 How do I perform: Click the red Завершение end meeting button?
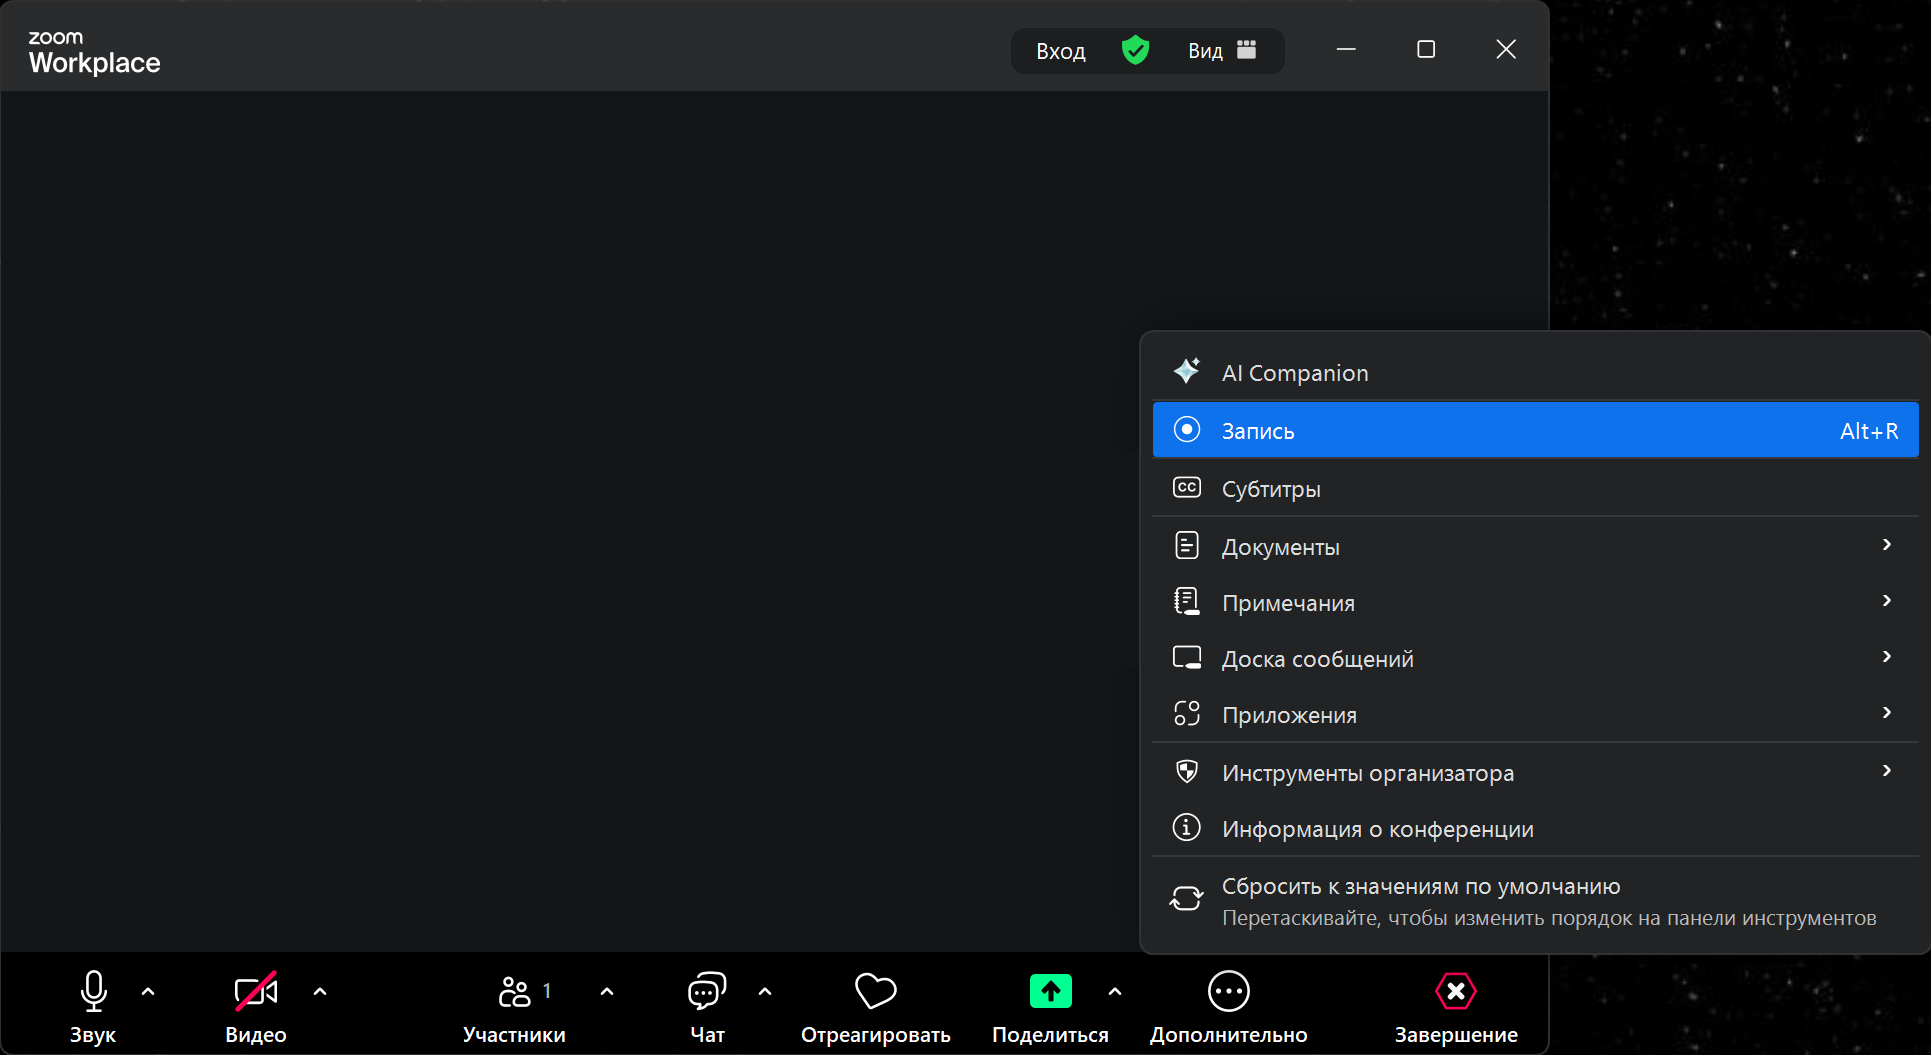(1455, 992)
